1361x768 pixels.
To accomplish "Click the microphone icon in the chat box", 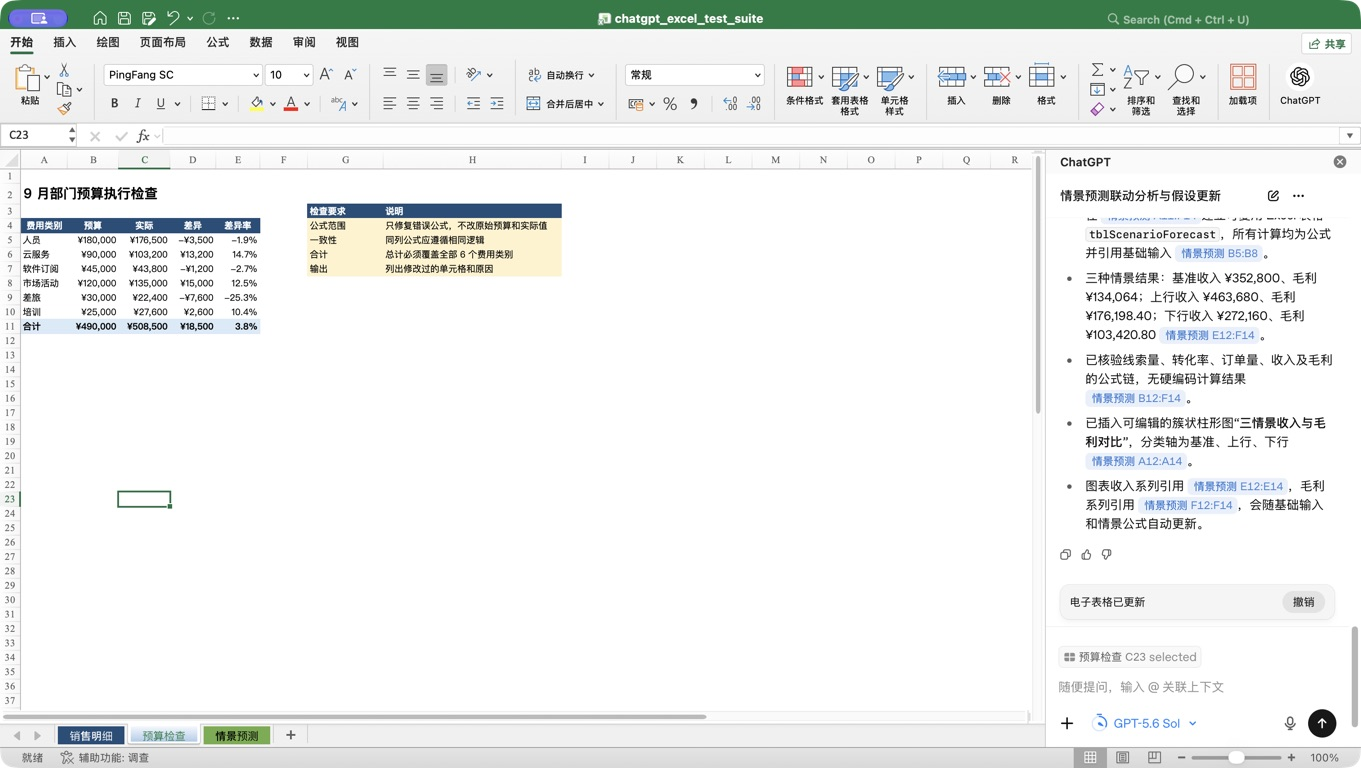I will coord(1289,723).
